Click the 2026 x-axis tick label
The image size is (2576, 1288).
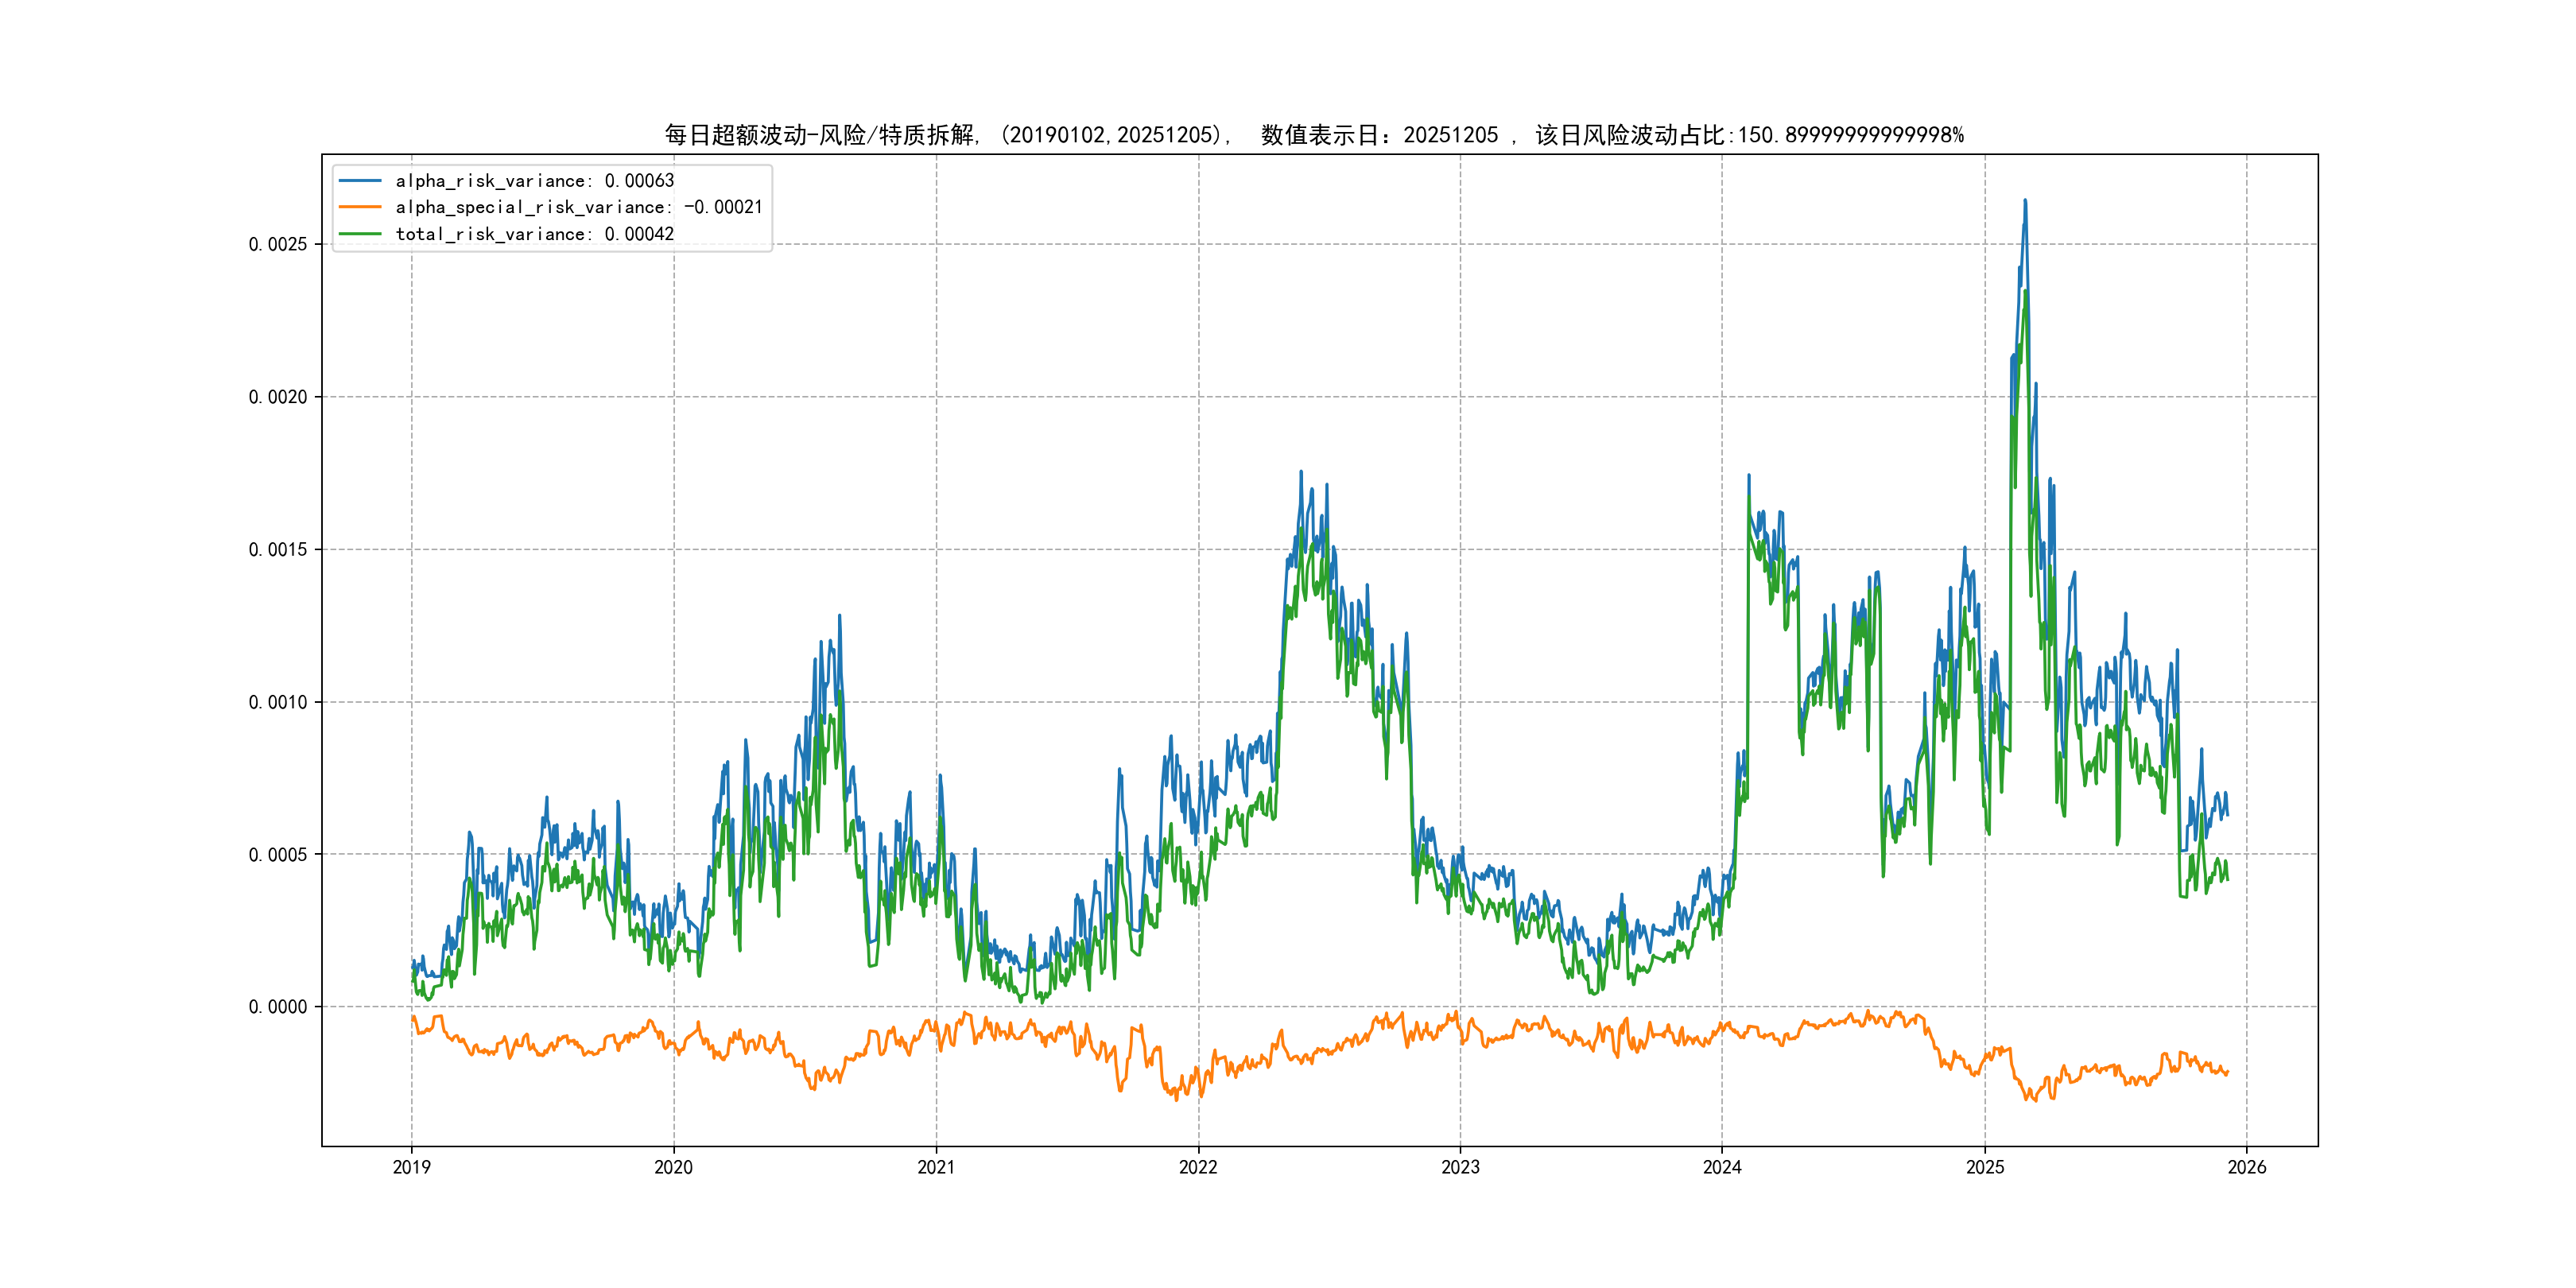pos(2247,1167)
